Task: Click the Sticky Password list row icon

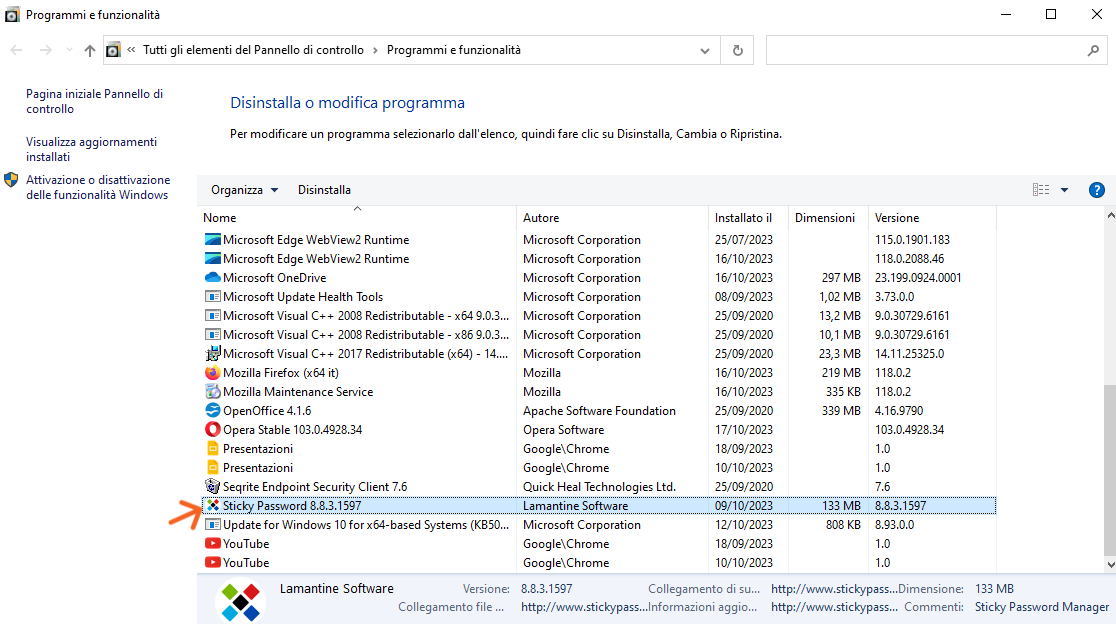Action: [x=212, y=506]
